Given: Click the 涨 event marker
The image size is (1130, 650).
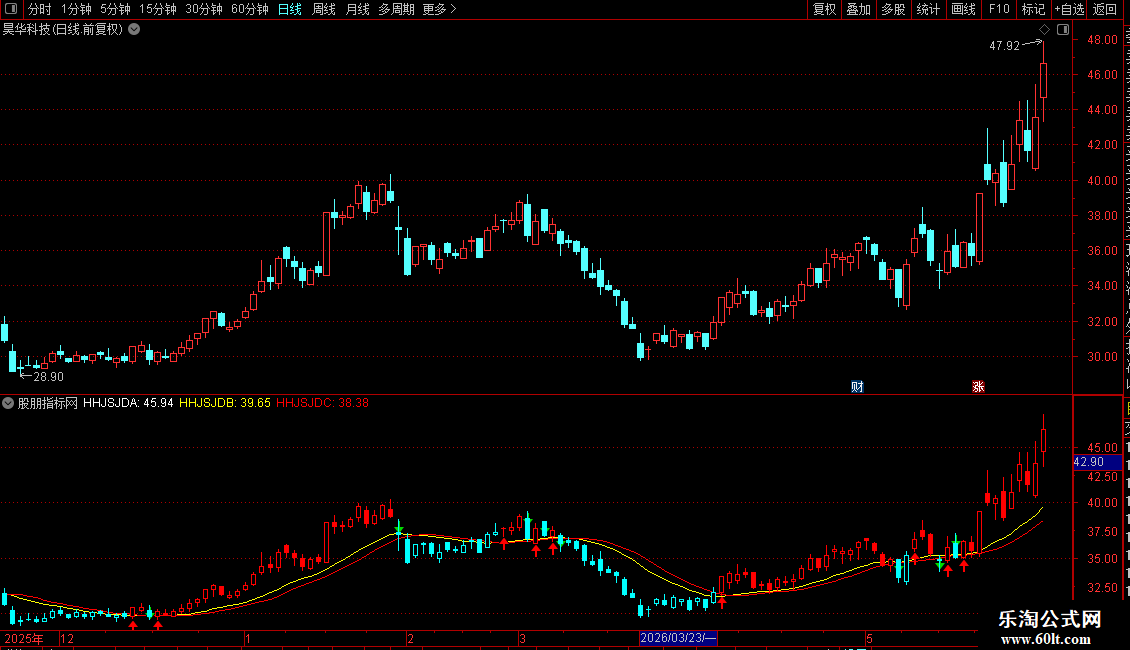Looking at the screenshot, I should 978,387.
